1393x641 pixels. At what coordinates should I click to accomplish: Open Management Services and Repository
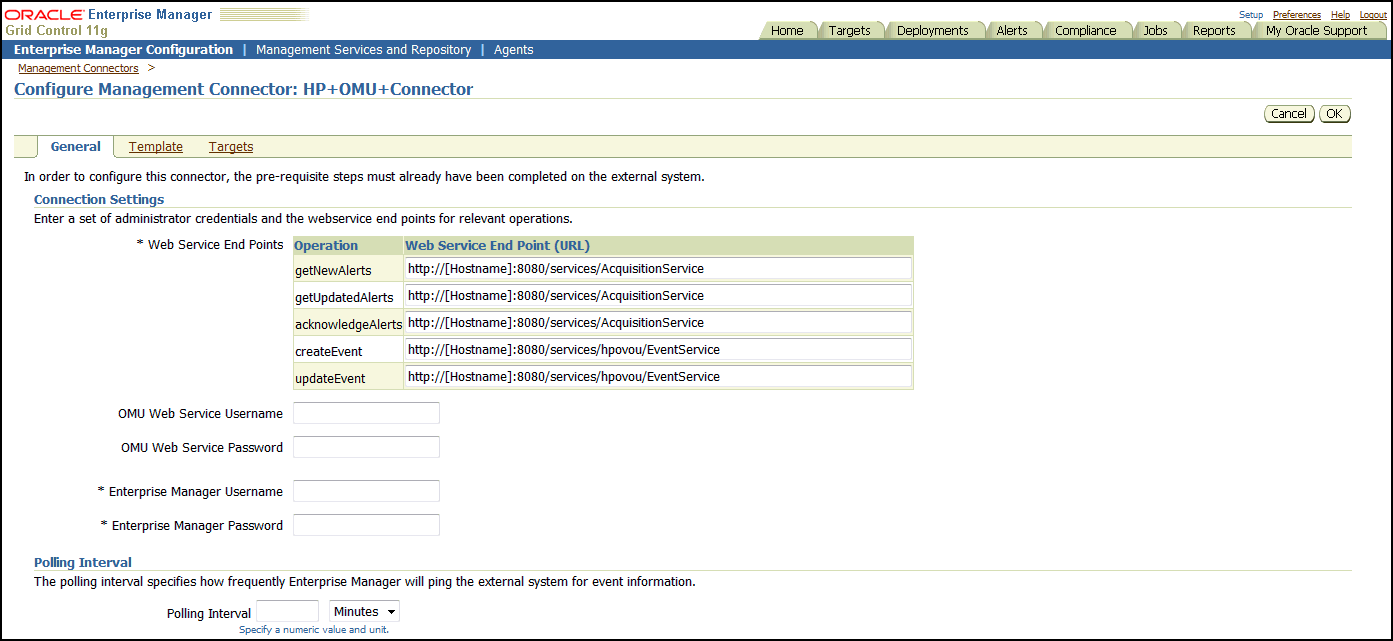click(x=363, y=50)
